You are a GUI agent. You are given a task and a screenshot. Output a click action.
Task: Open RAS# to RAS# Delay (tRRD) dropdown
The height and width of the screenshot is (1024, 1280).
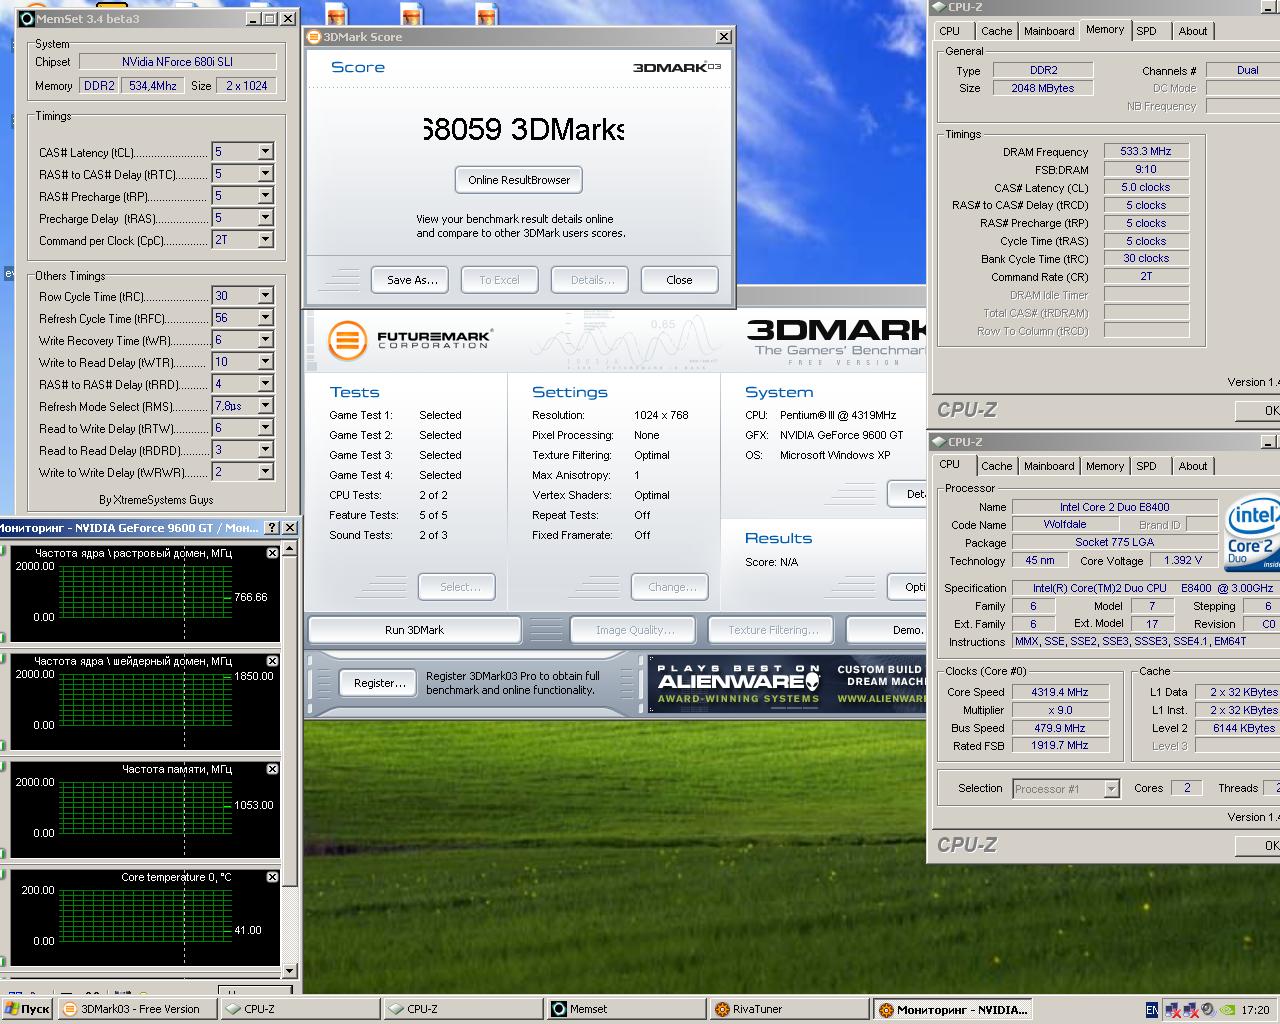coord(265,384)
